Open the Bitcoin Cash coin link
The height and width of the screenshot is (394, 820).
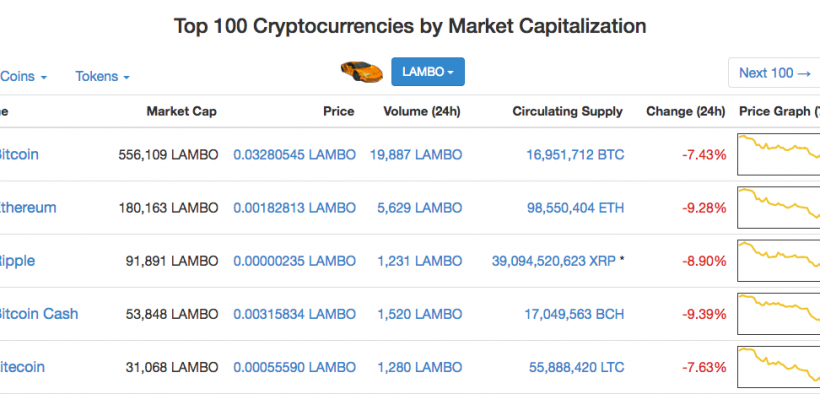point(39,314)
